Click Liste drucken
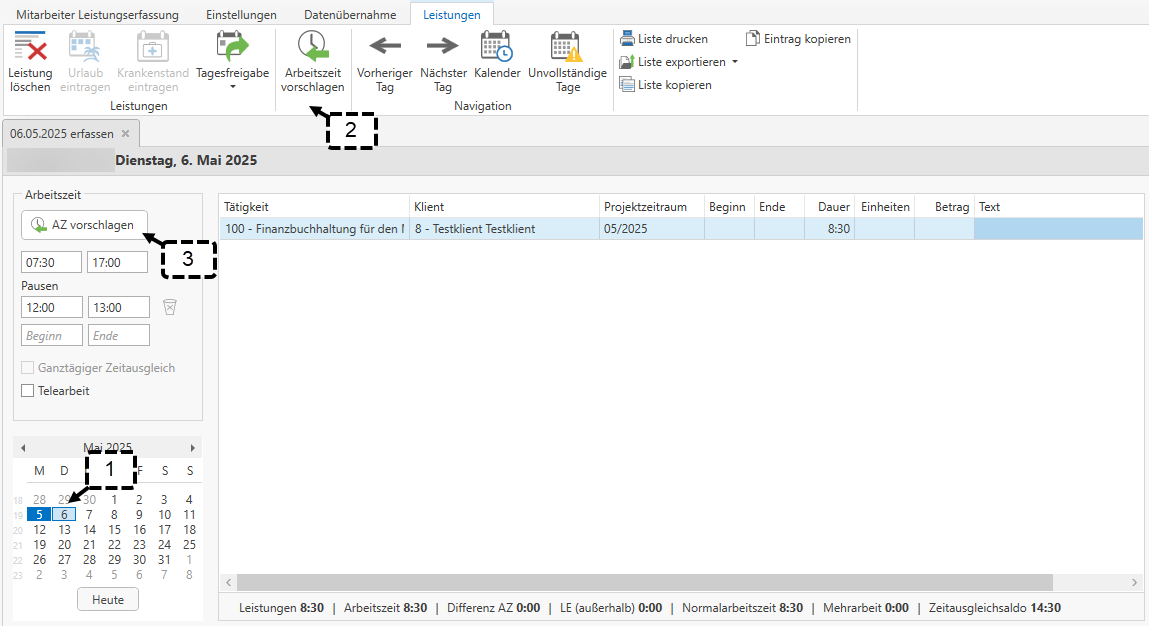Screen dimensions: 1149x626 (x=664, y=39)
